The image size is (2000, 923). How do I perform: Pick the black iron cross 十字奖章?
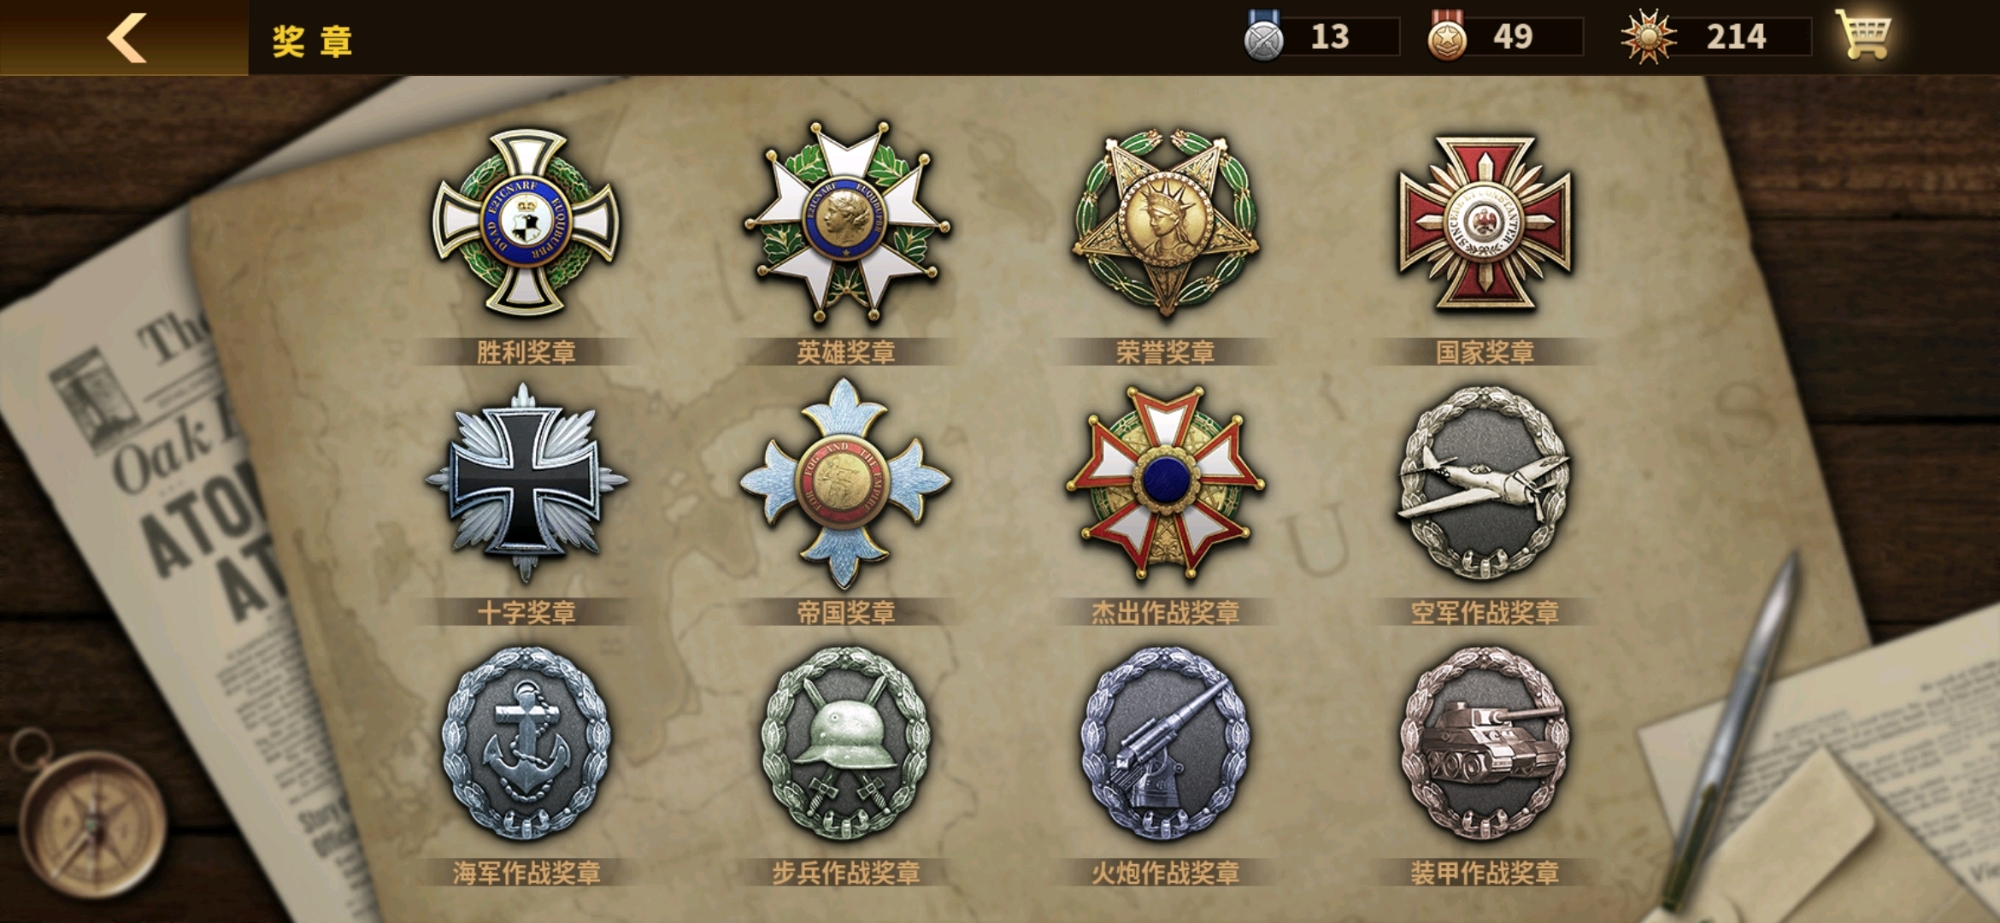pyautogui.click(x=526, y=483)
